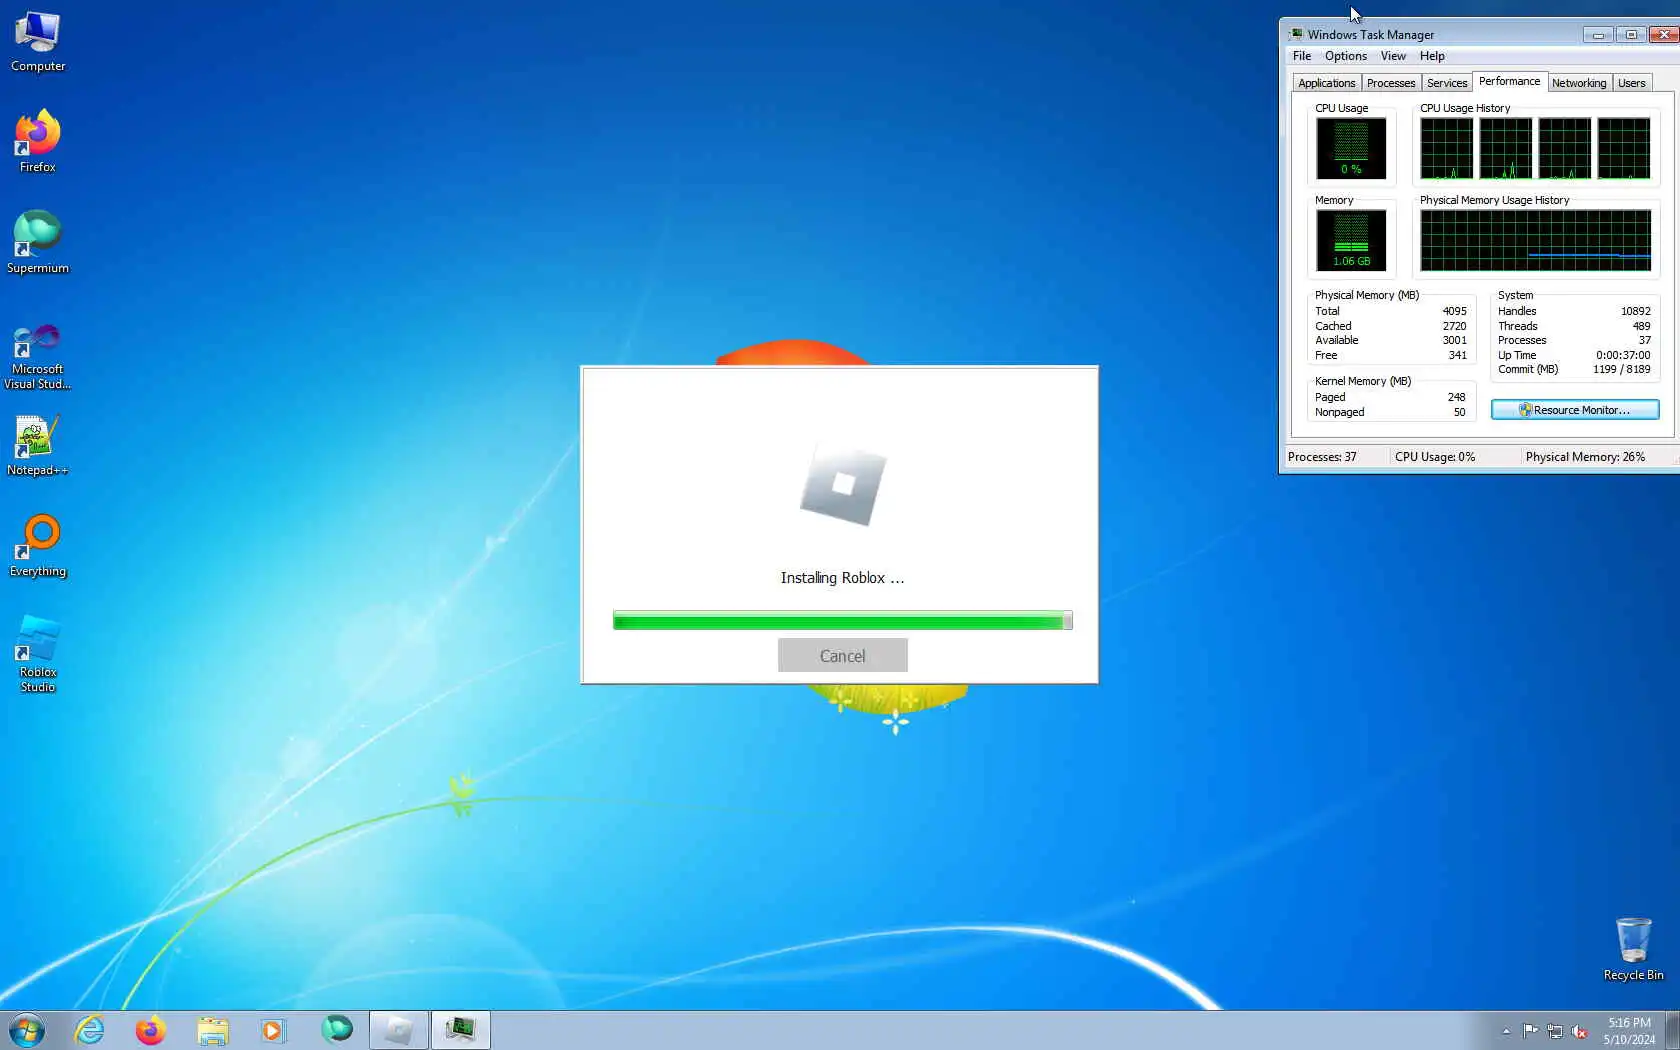1680x1050 pixels.
Task: Click the Memory gauge showing 1.06 GB
Action: (1351, 240)
